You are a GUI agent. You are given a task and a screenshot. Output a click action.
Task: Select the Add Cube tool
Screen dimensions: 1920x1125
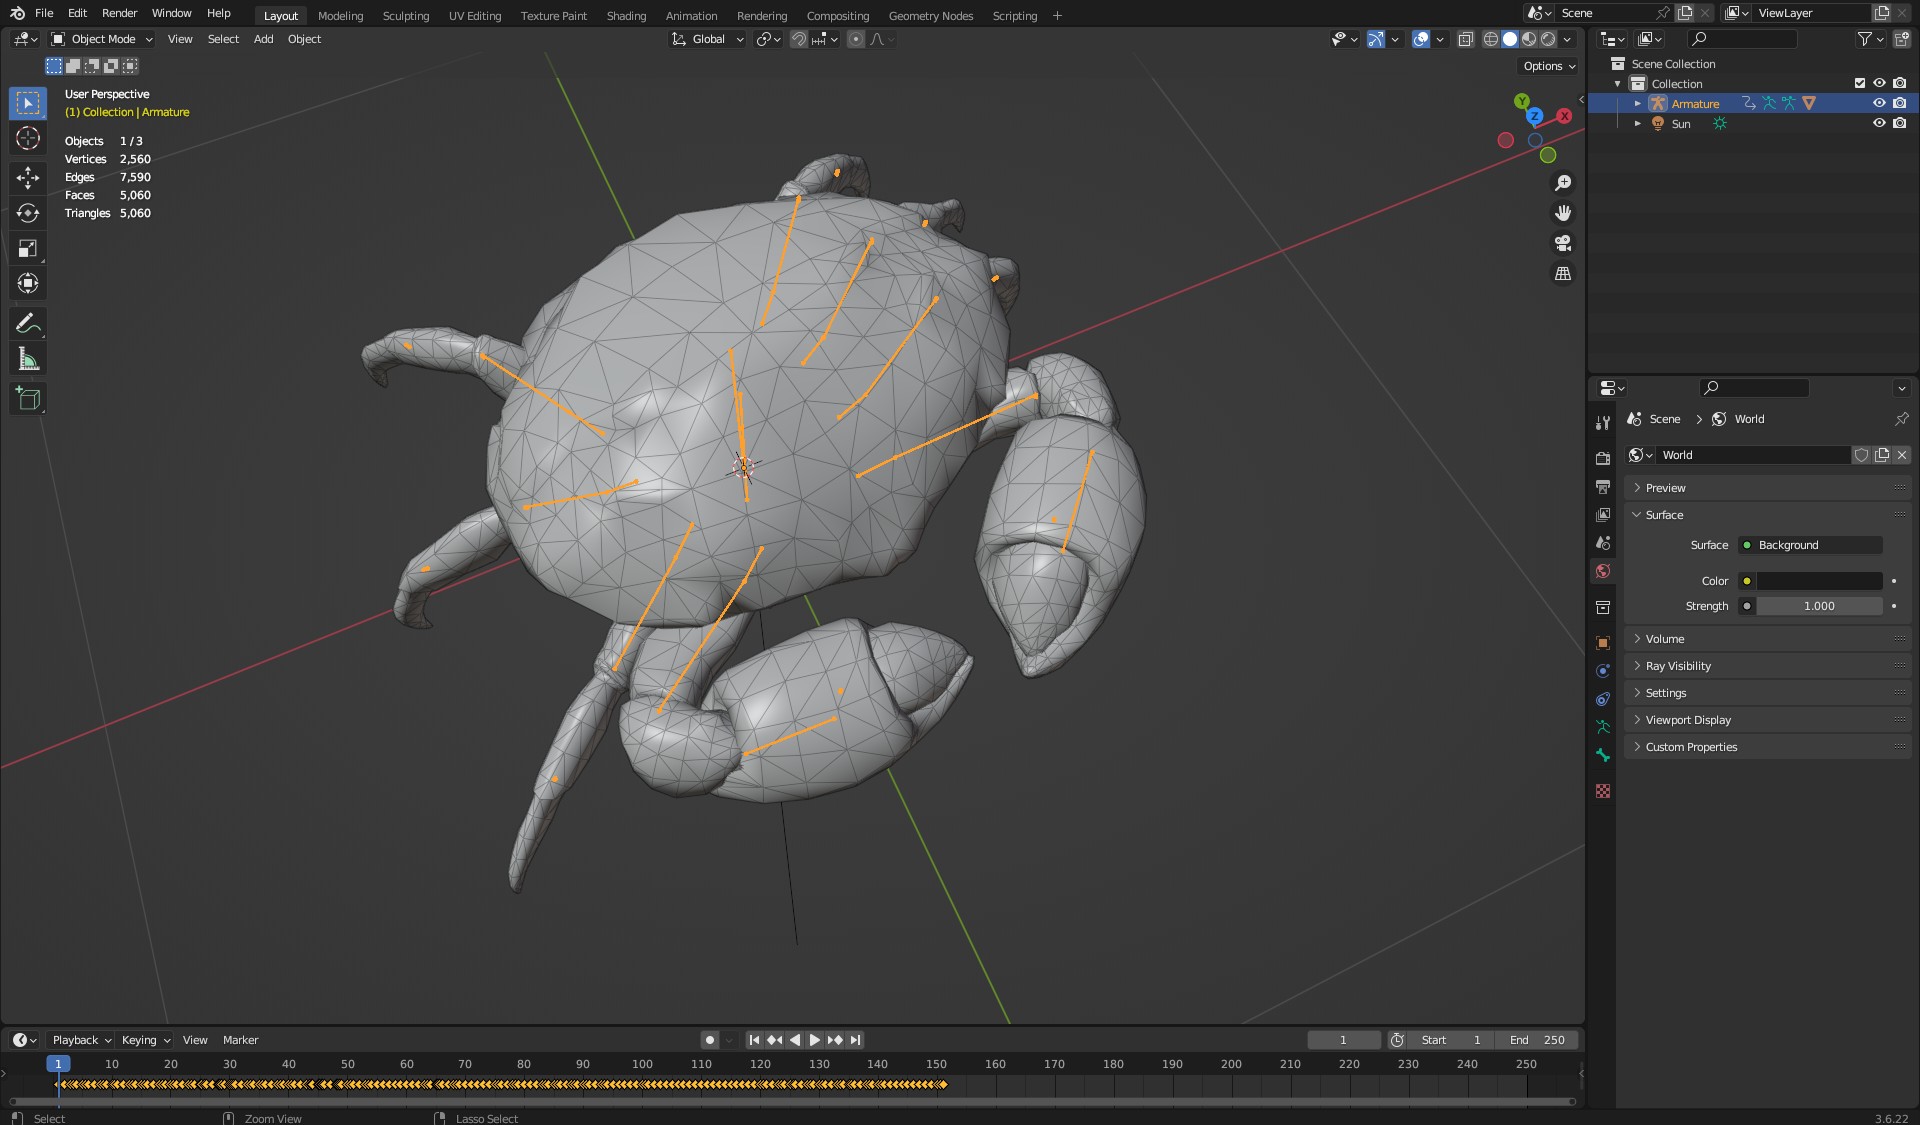click(28, 399)
